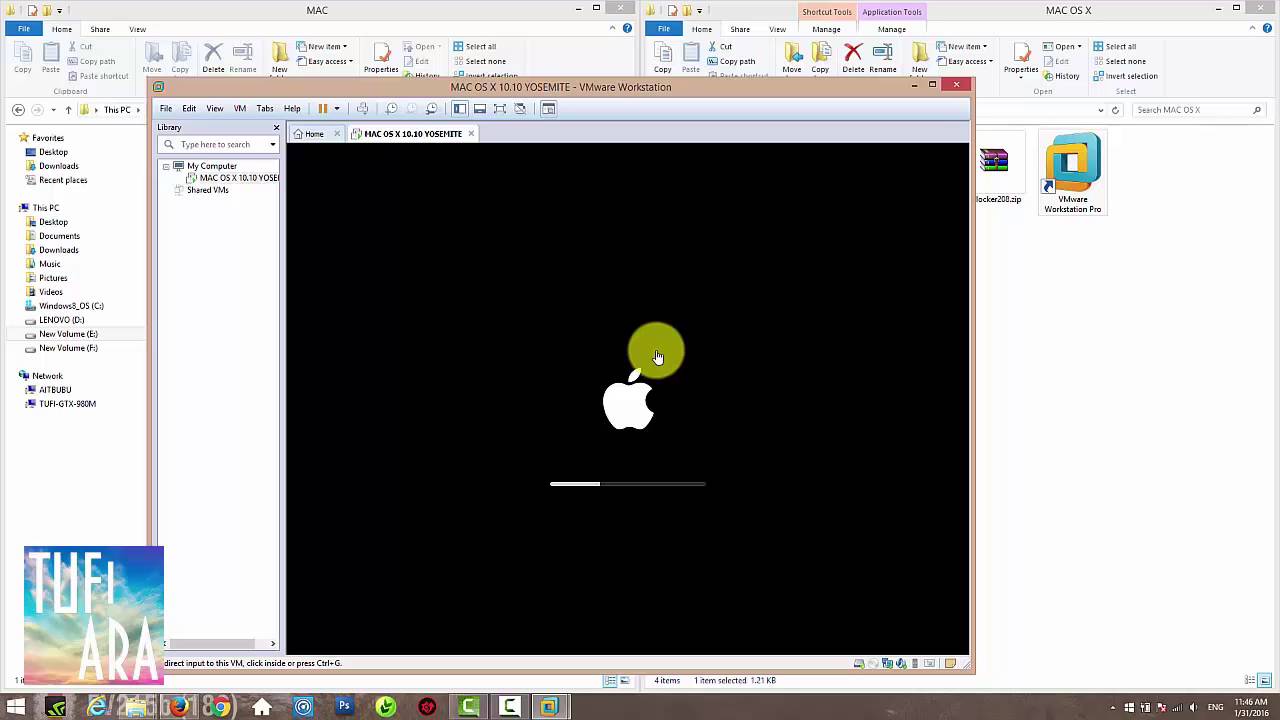Screen dimensions: 1280x720
Task: Open Recent places under Favorites
Action: (55, 180)
